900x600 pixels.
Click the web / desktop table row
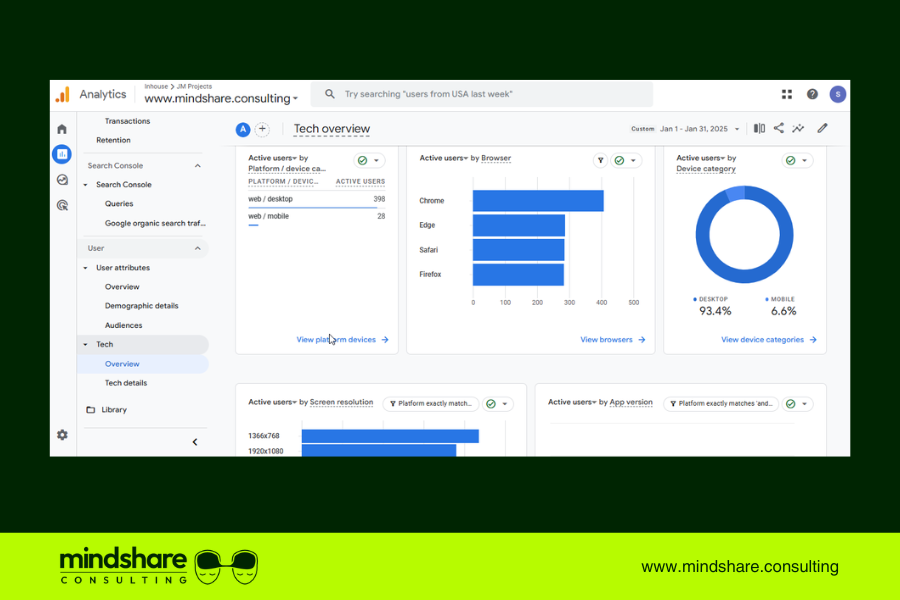pyautogui.click(x=316, y=199)
